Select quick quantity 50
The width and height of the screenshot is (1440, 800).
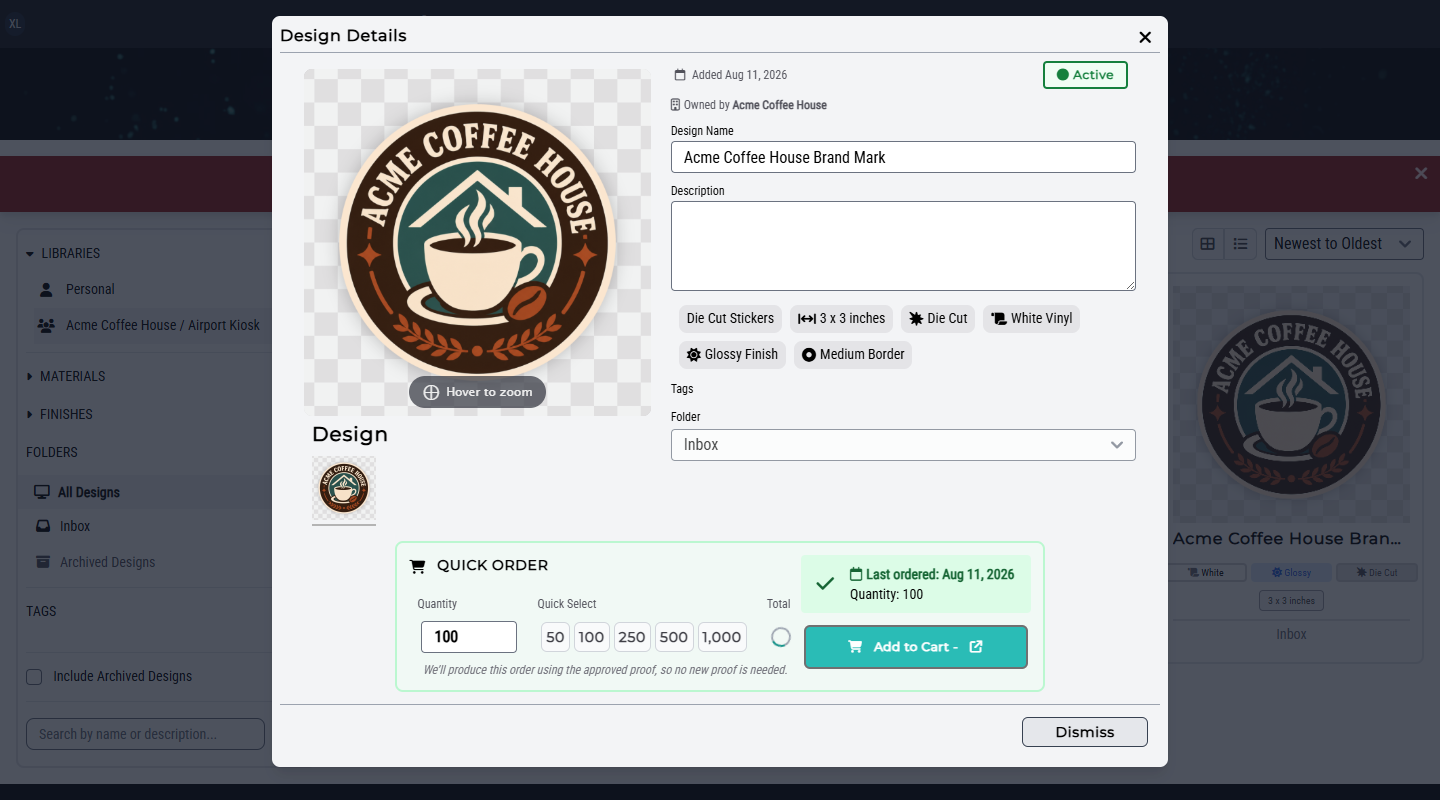pos(555,637)
